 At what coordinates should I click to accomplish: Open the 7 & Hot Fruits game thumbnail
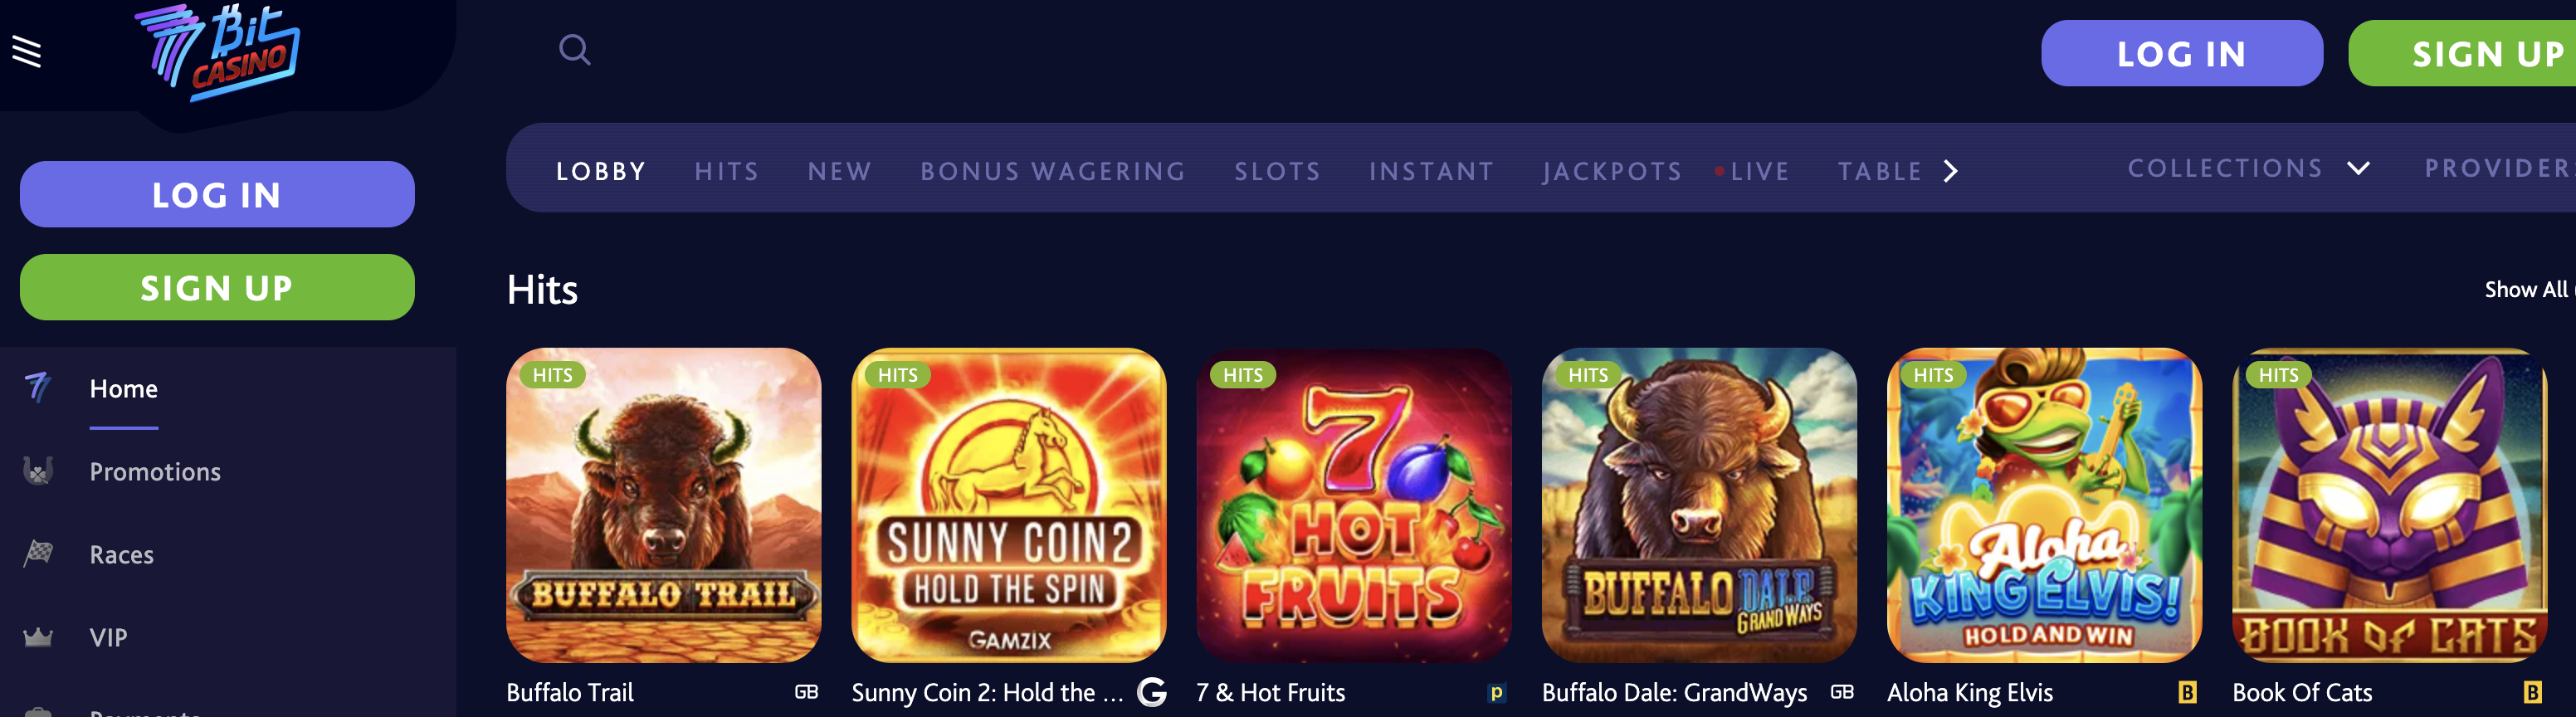[1354, 505]
